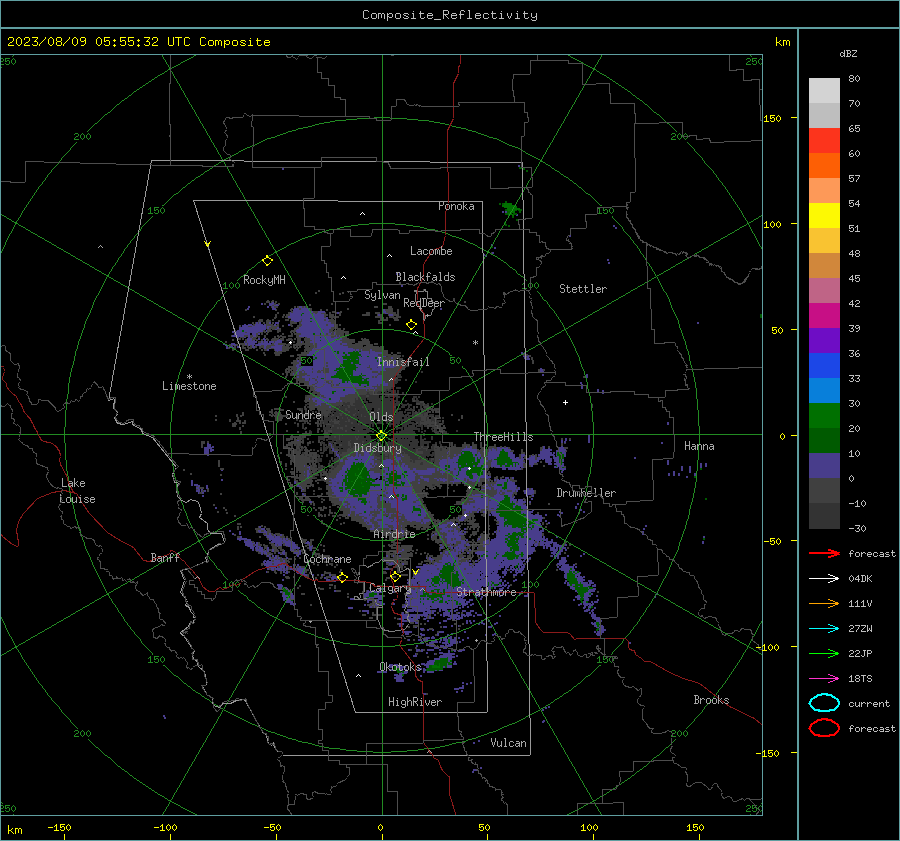Click the RedDeer city label
Viewport: 900px width, 841px height.
(424, 303)
